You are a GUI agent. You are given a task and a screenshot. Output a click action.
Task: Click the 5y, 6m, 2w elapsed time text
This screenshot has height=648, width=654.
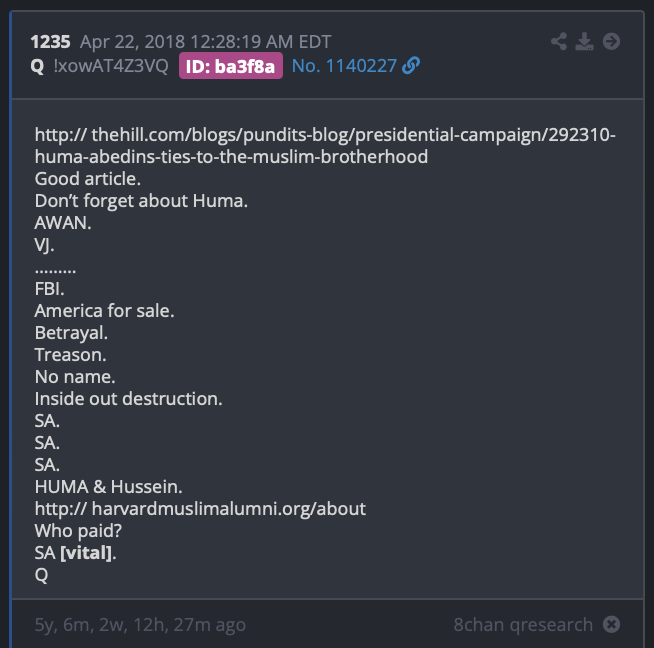140,625
